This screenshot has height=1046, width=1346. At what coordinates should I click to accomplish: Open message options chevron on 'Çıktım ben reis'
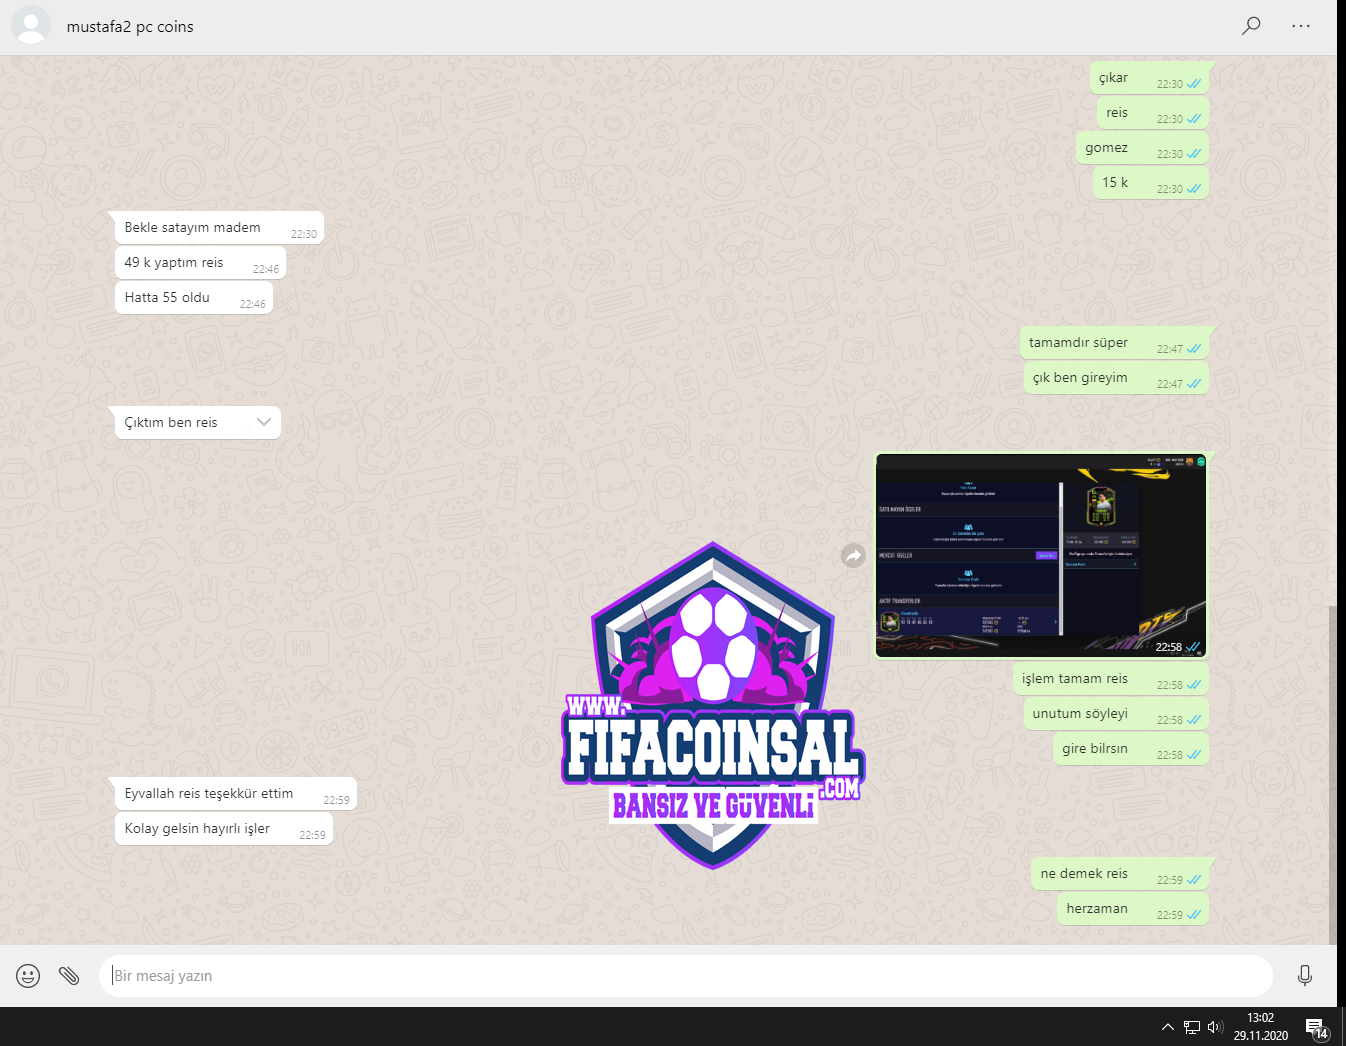[x=264, y=422]
